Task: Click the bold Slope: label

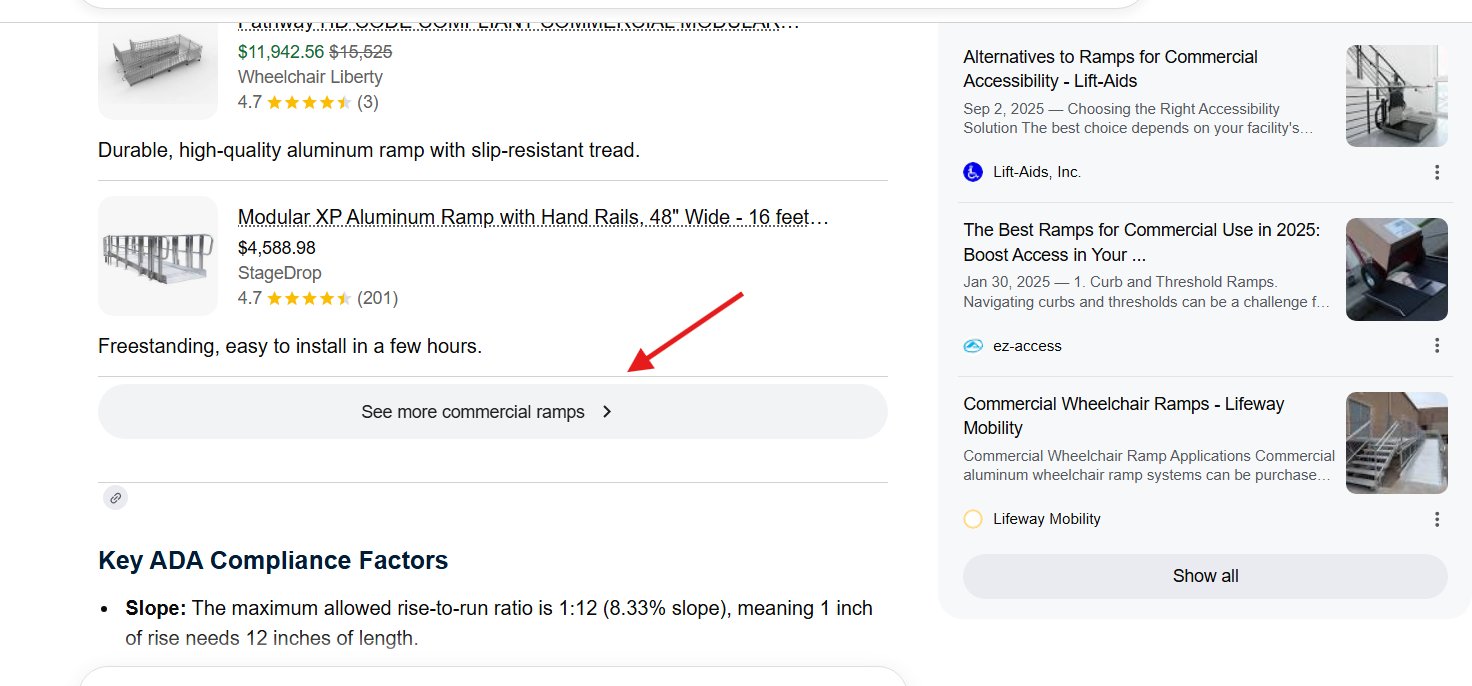Action: 156,608
